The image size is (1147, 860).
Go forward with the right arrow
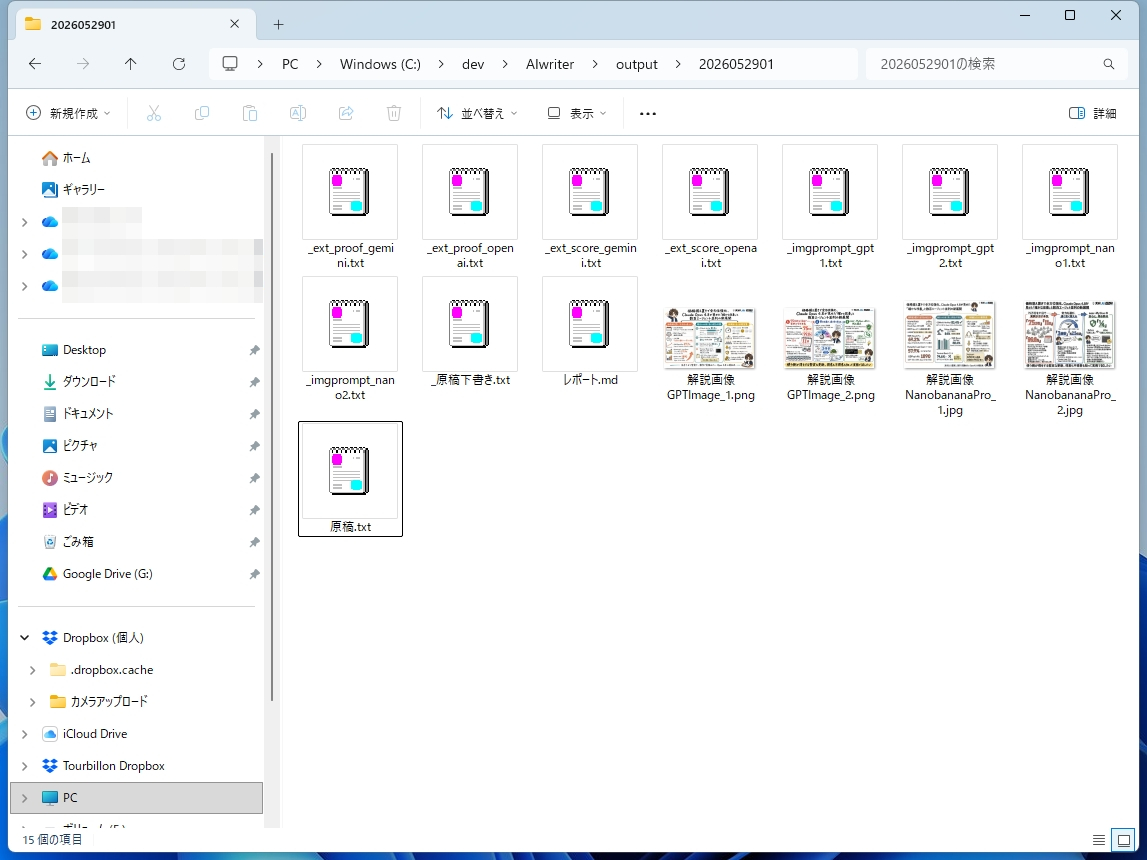pos(83,64)
